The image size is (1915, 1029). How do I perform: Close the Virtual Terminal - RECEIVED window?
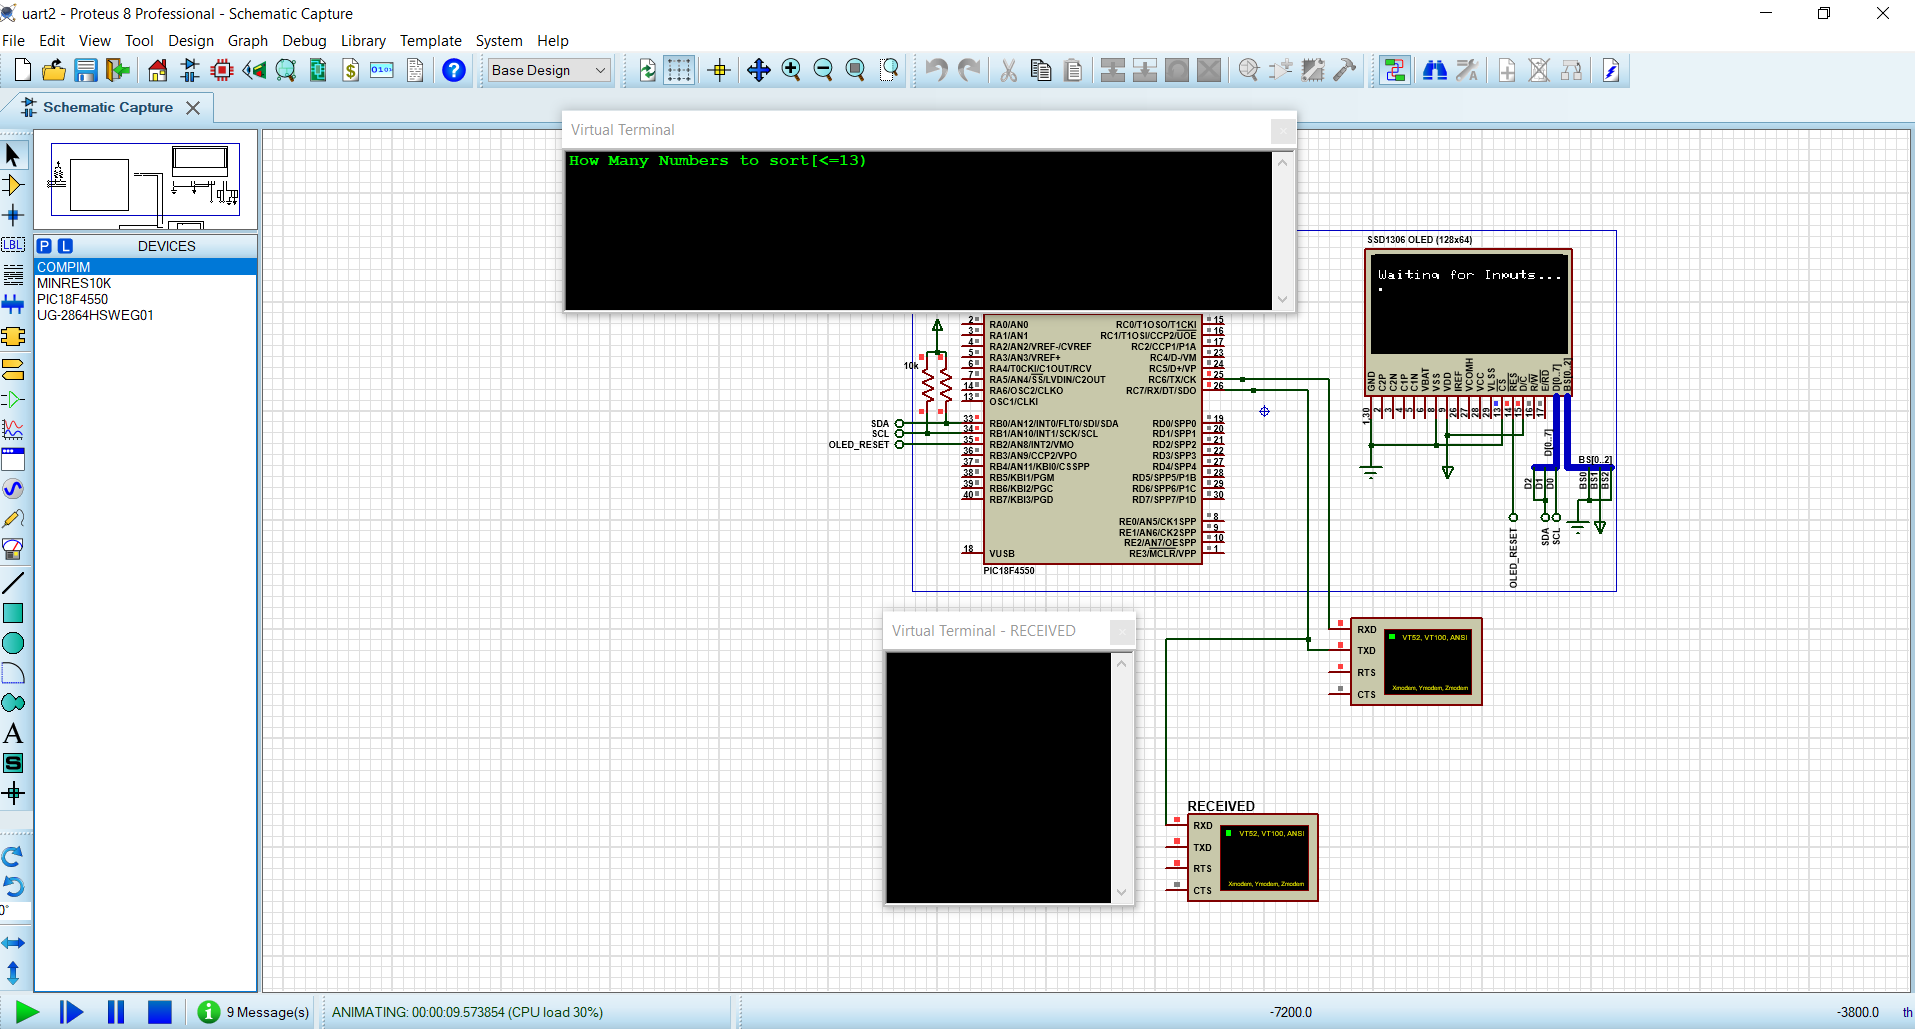tap(1122, 631)
